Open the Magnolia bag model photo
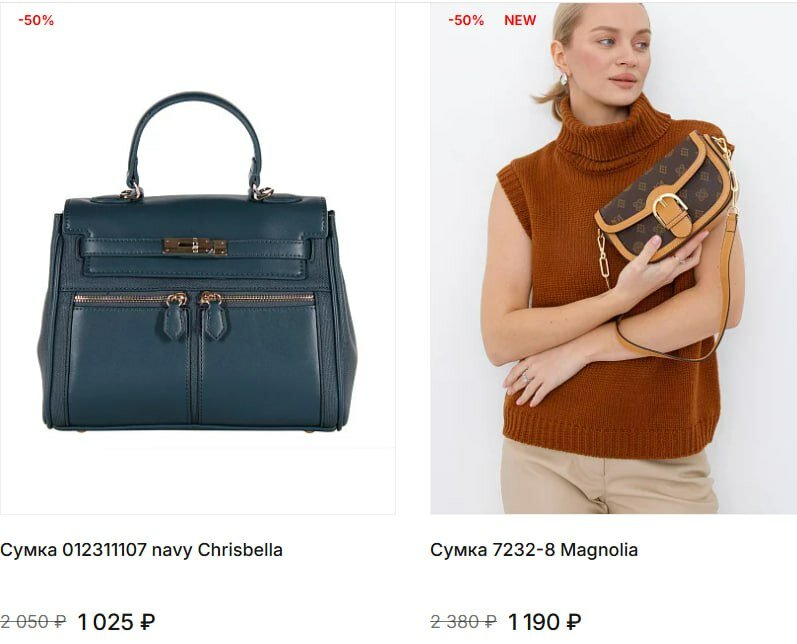The image size is (797, 644). click(x=613, y=258)
